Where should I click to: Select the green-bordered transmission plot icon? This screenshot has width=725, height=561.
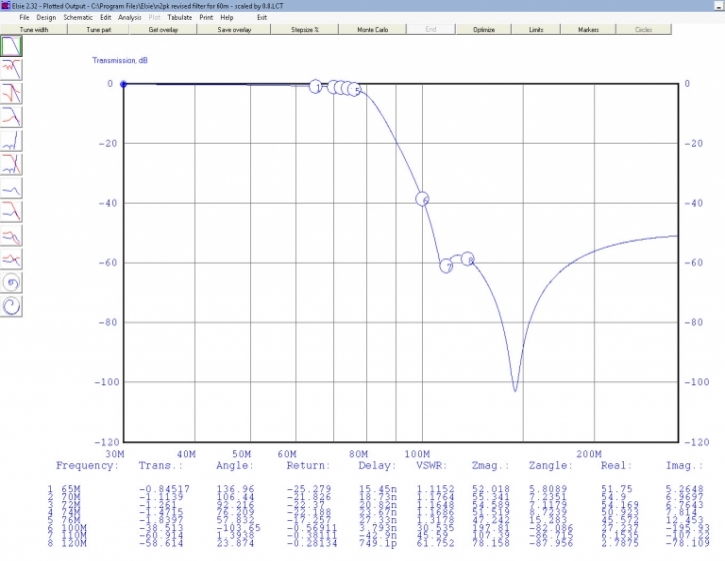pos(12,47)
